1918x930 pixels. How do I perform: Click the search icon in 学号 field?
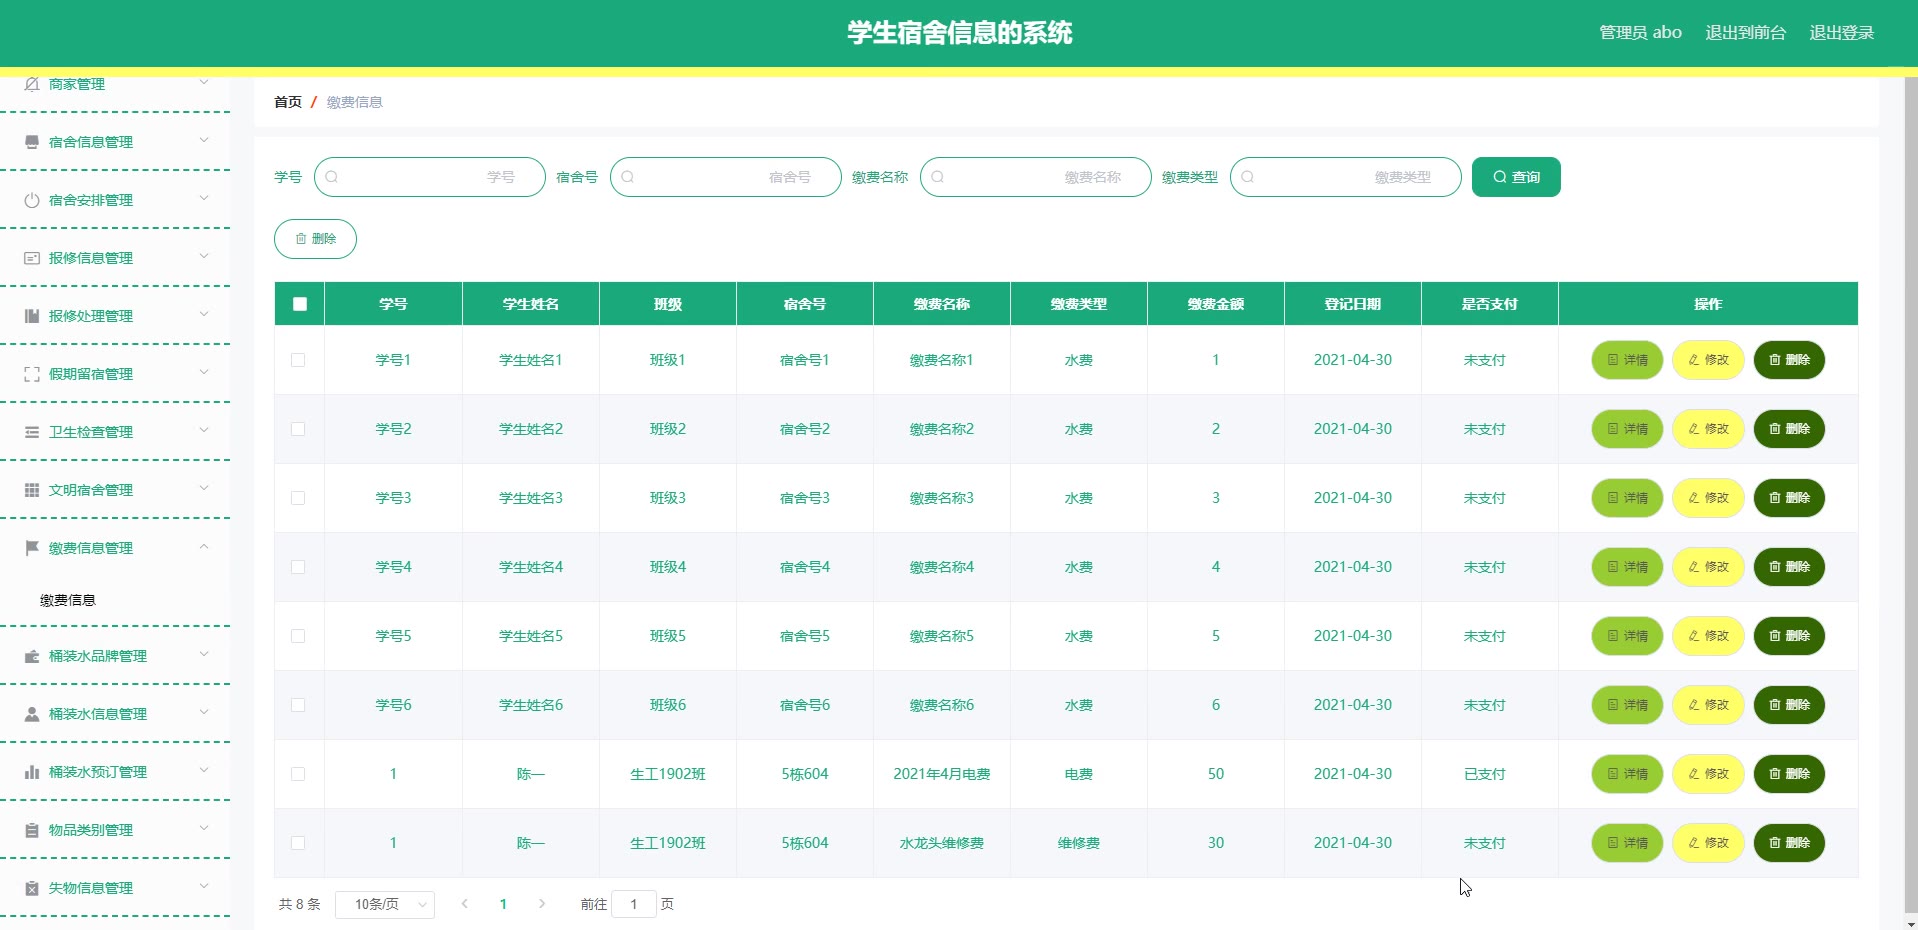click(x=332, y=177)
